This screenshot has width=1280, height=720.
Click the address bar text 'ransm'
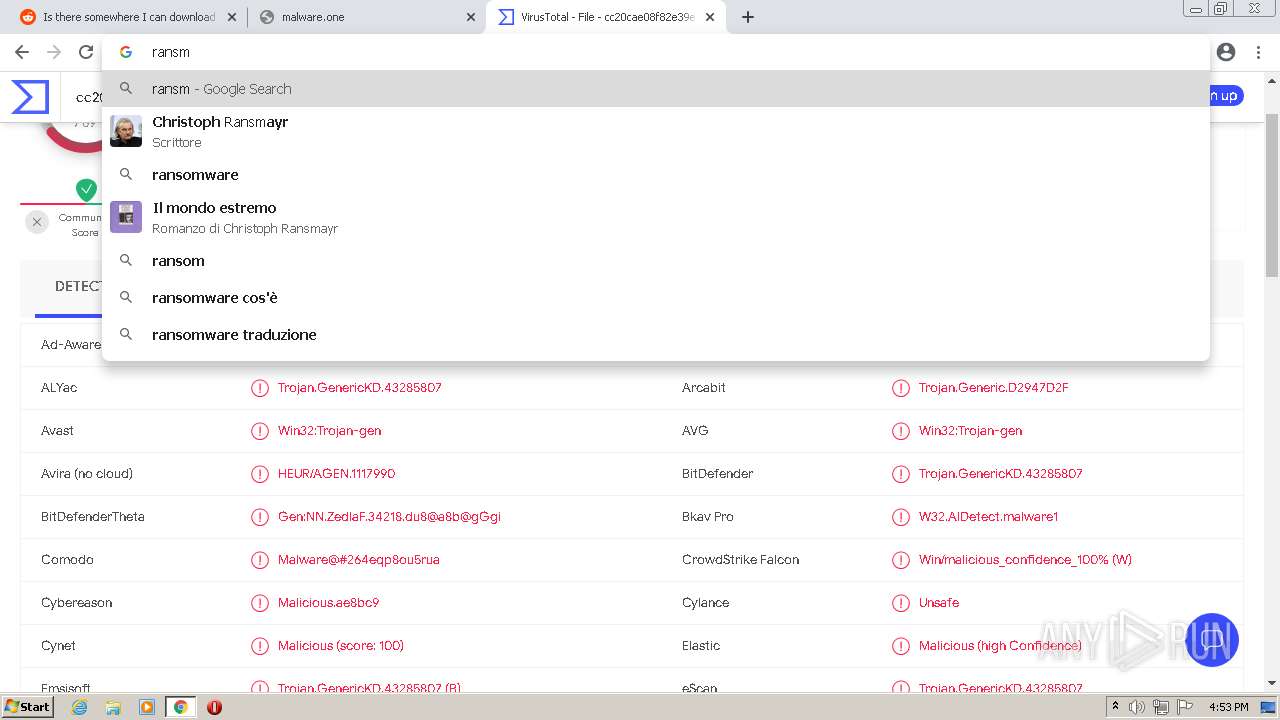click(171, 52)
